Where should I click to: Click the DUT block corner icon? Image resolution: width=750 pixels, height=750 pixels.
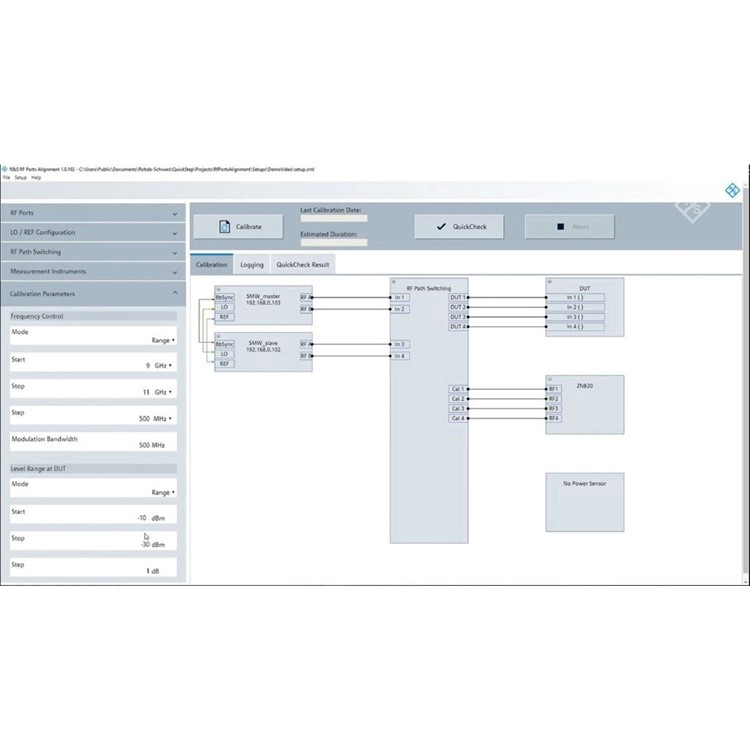tap(550, 282)
